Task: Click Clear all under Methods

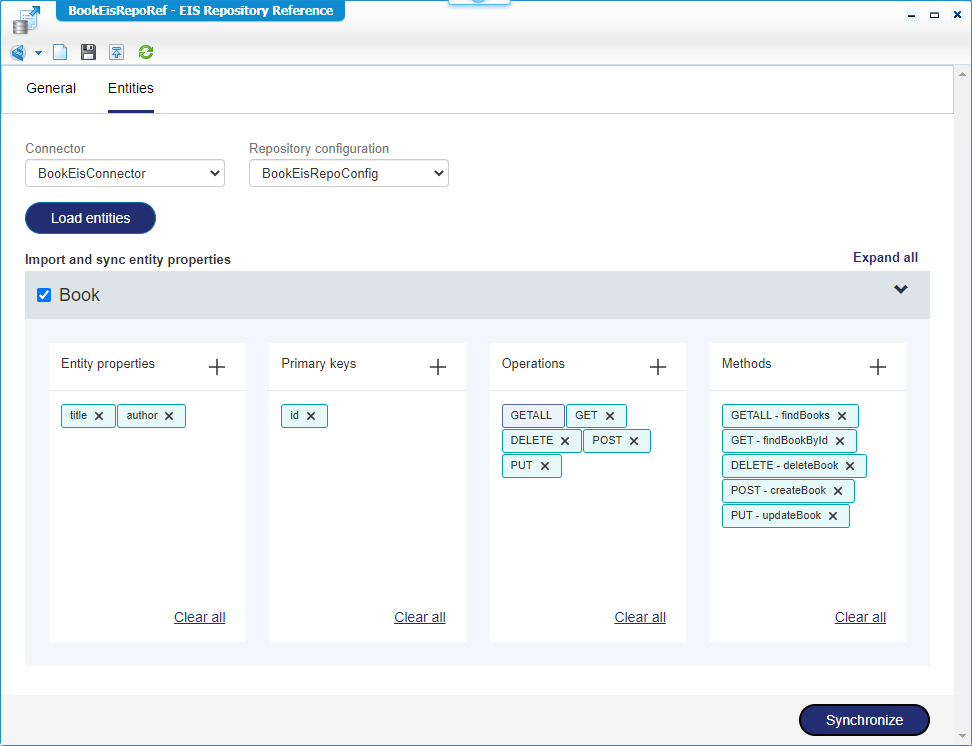Action: point(860,617)
